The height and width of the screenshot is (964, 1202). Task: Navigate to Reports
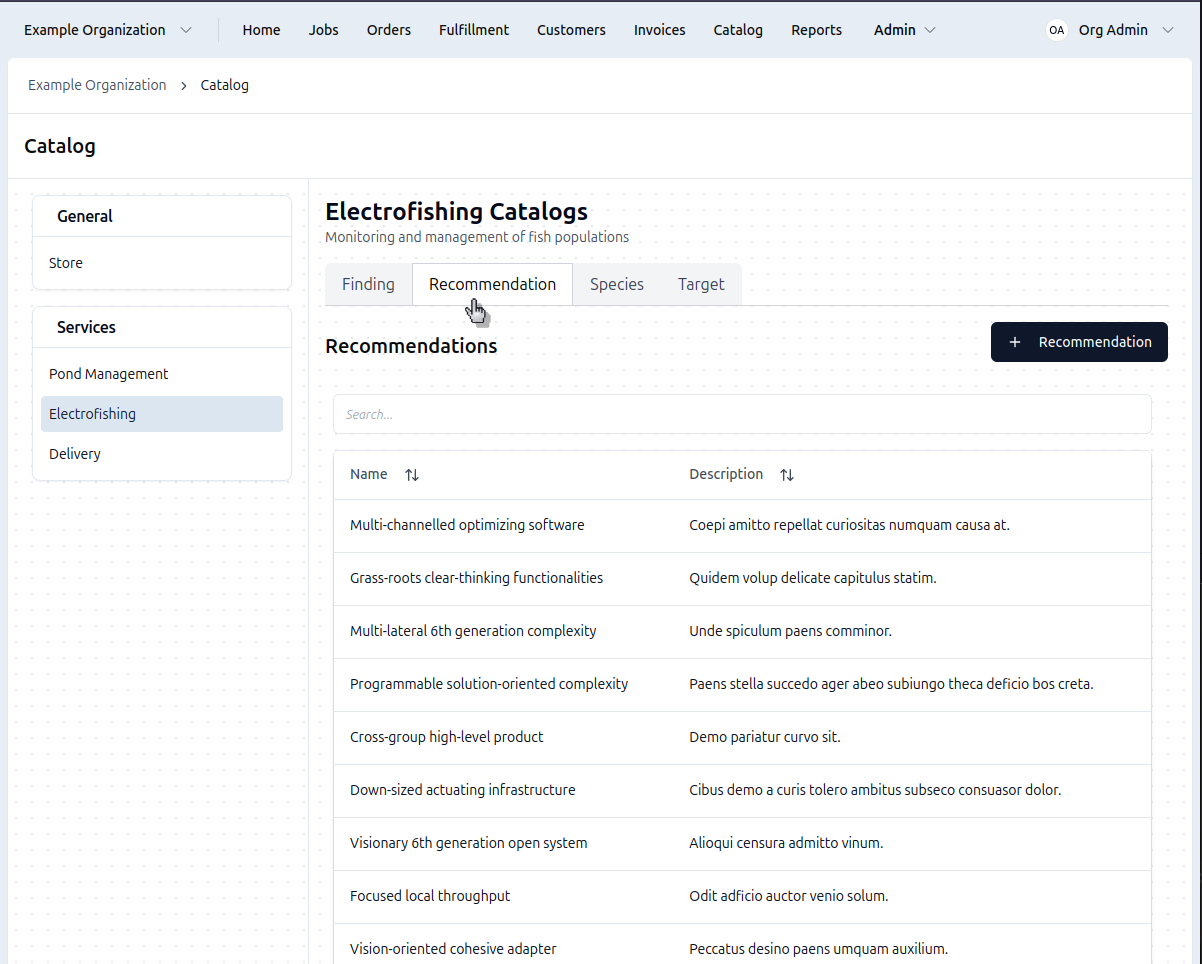(x=816, y=30)
